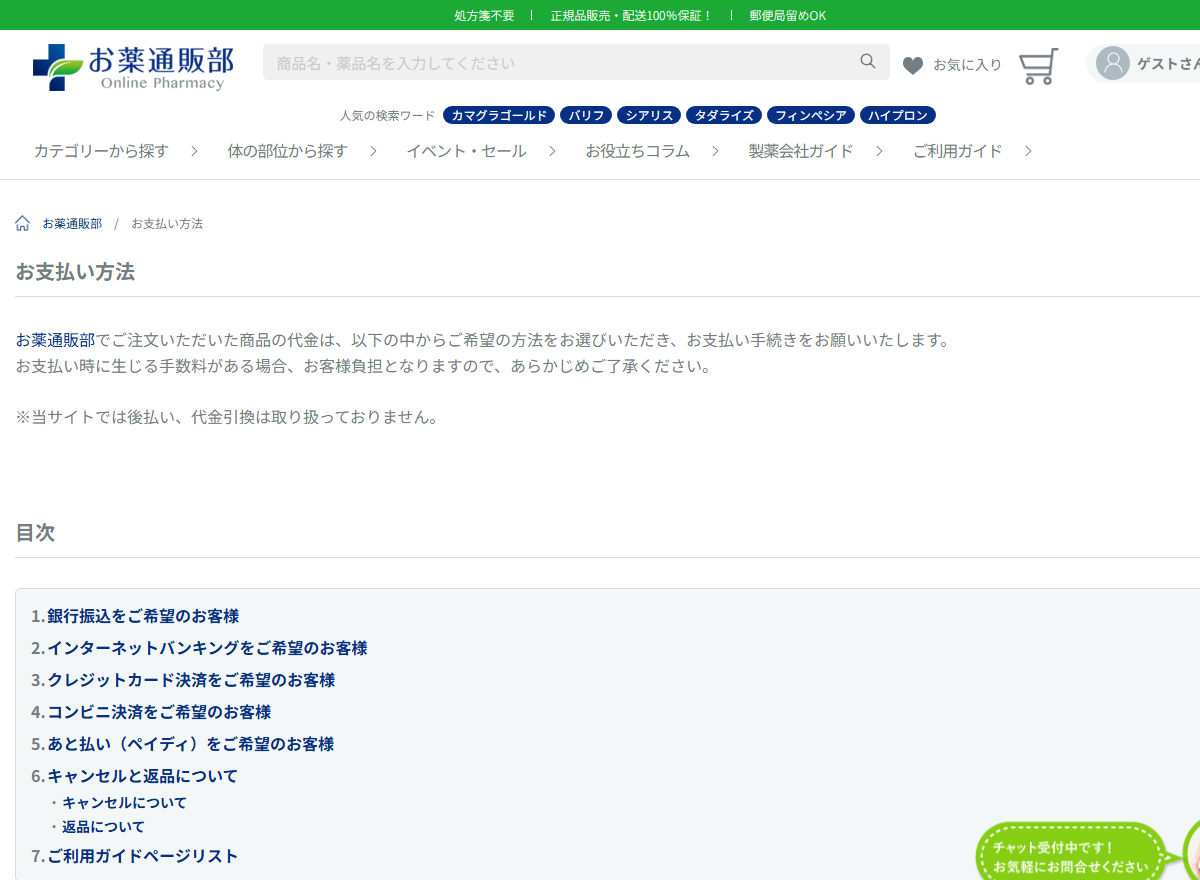Click the お薬通販部 breadcrumb link
Image resolution: width=1200 pixels, height=880 pixels.
coord(72,224)
